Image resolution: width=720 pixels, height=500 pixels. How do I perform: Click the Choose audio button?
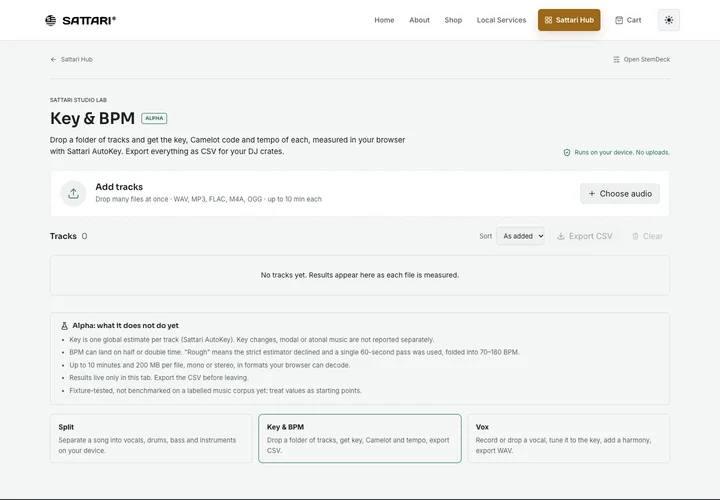(620, 194)
